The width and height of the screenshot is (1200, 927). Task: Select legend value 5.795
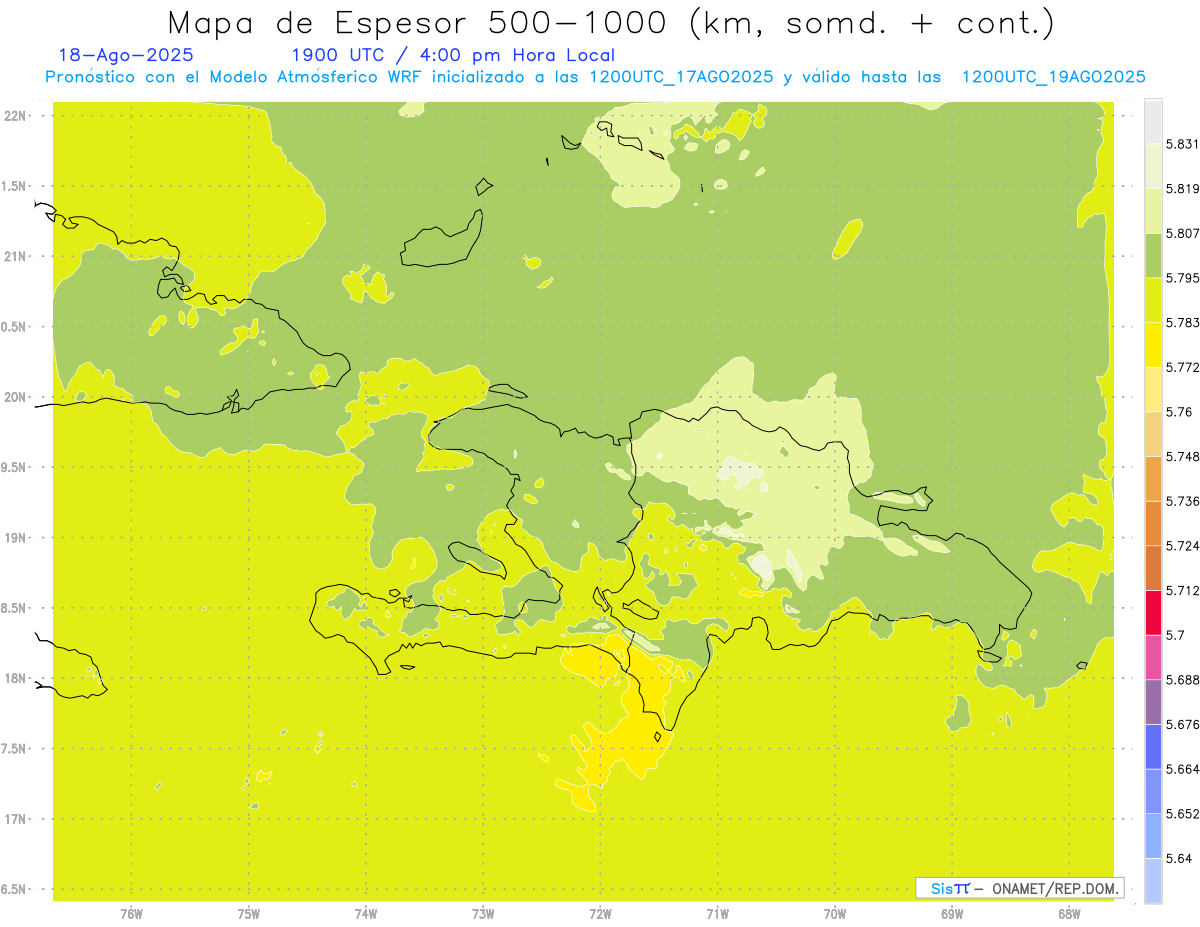coord(1182,278)
